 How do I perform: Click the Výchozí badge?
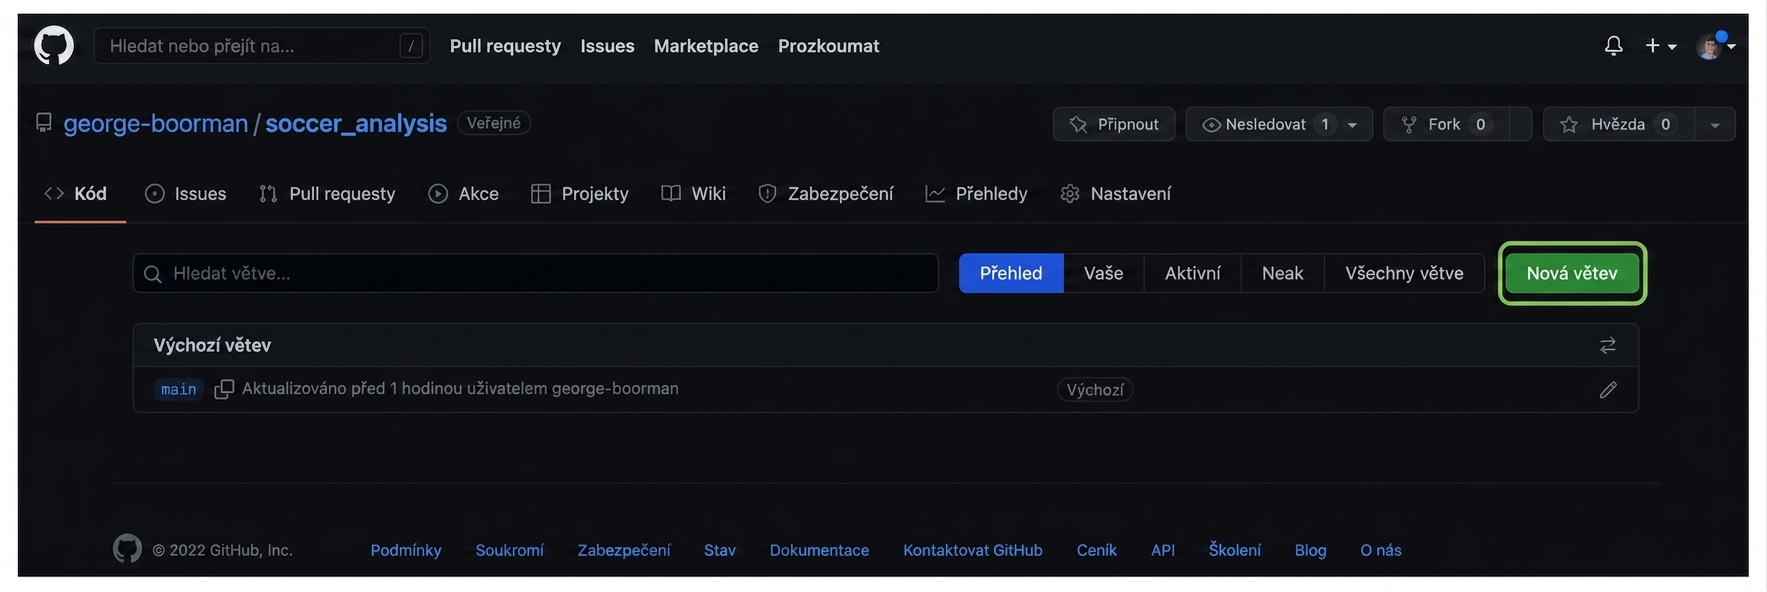tap(1095, 390)
